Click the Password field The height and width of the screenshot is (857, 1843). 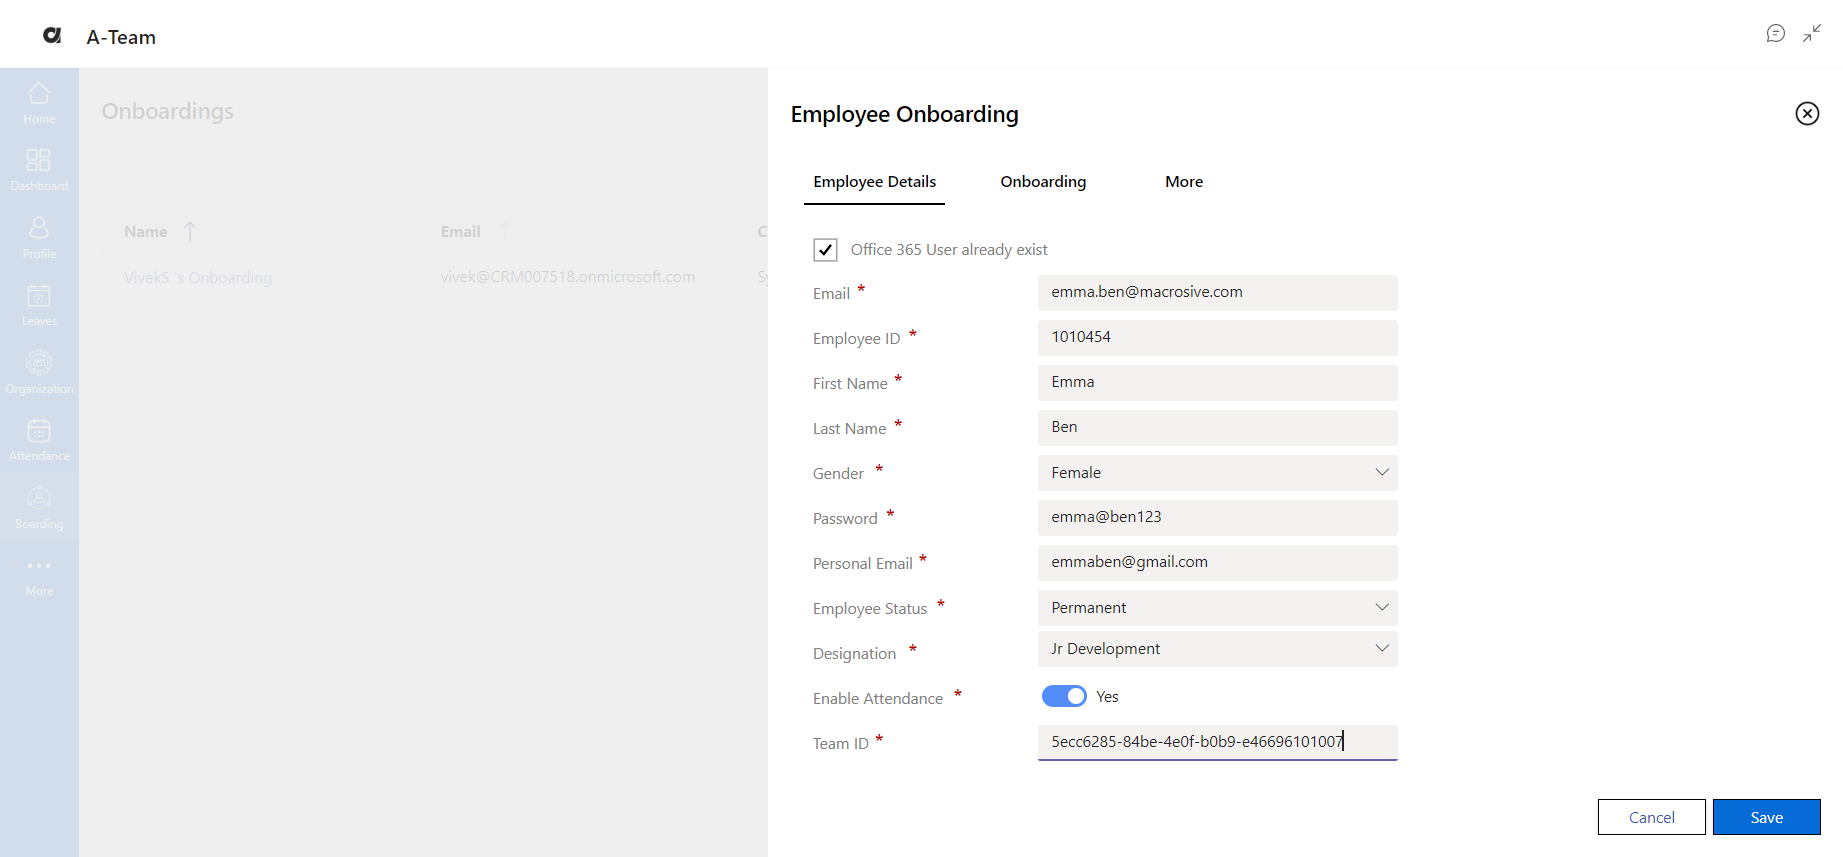point(1217,517)
